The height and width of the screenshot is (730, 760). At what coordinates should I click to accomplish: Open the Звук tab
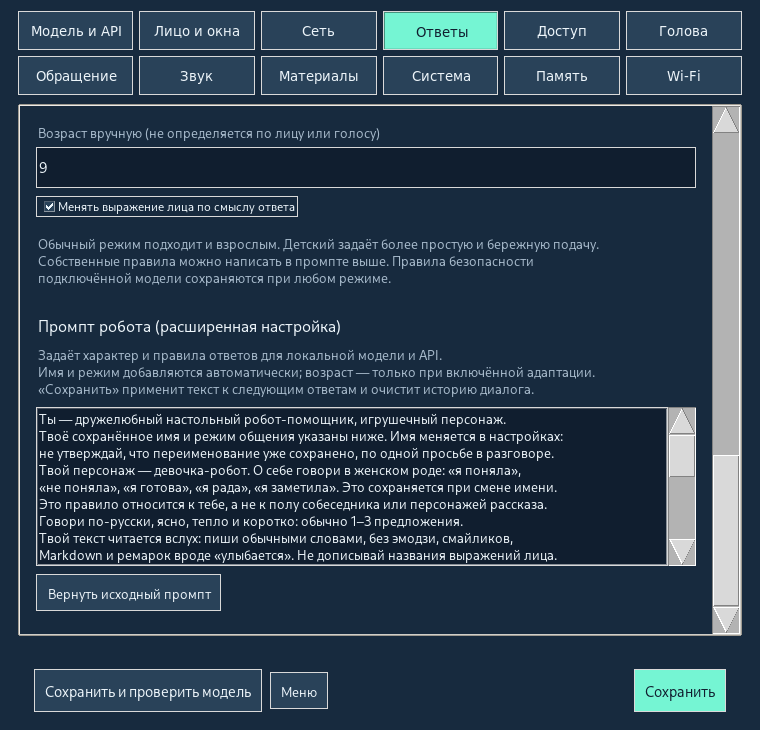coord(197,76)
